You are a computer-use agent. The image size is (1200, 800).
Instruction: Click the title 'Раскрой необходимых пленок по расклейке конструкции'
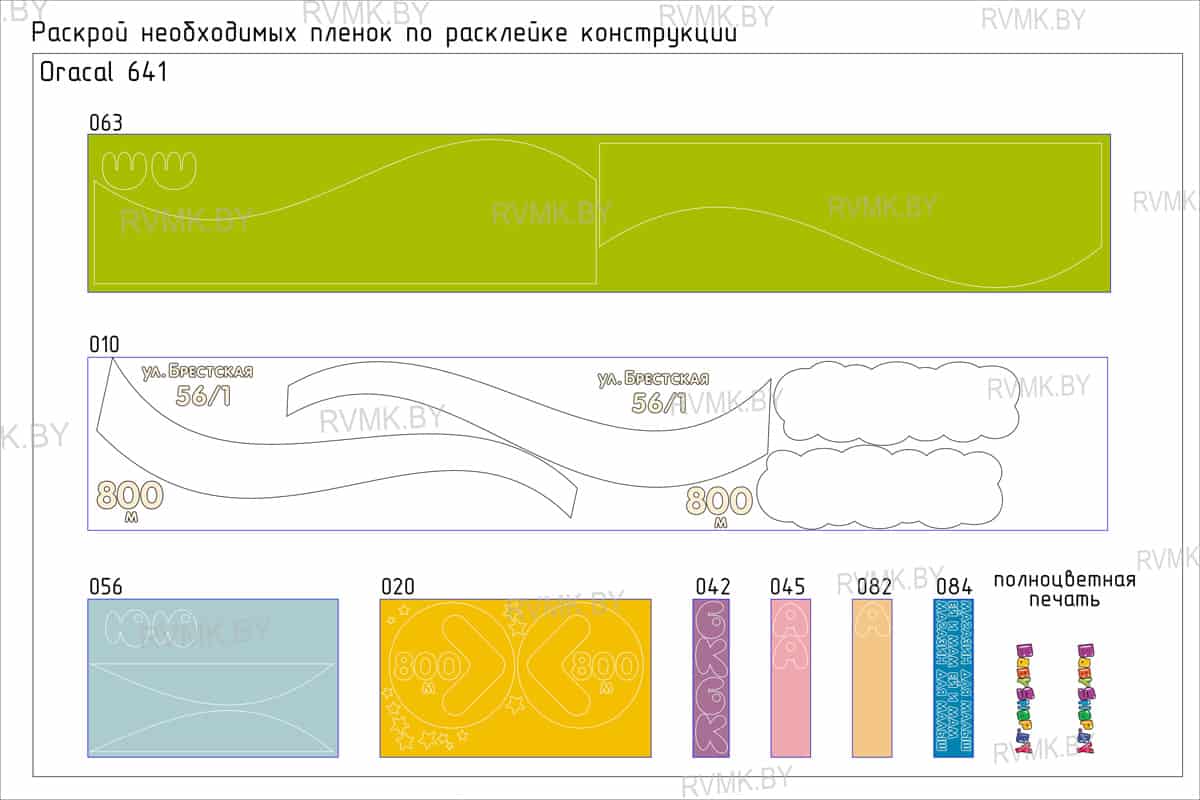[x=385, y=33]
